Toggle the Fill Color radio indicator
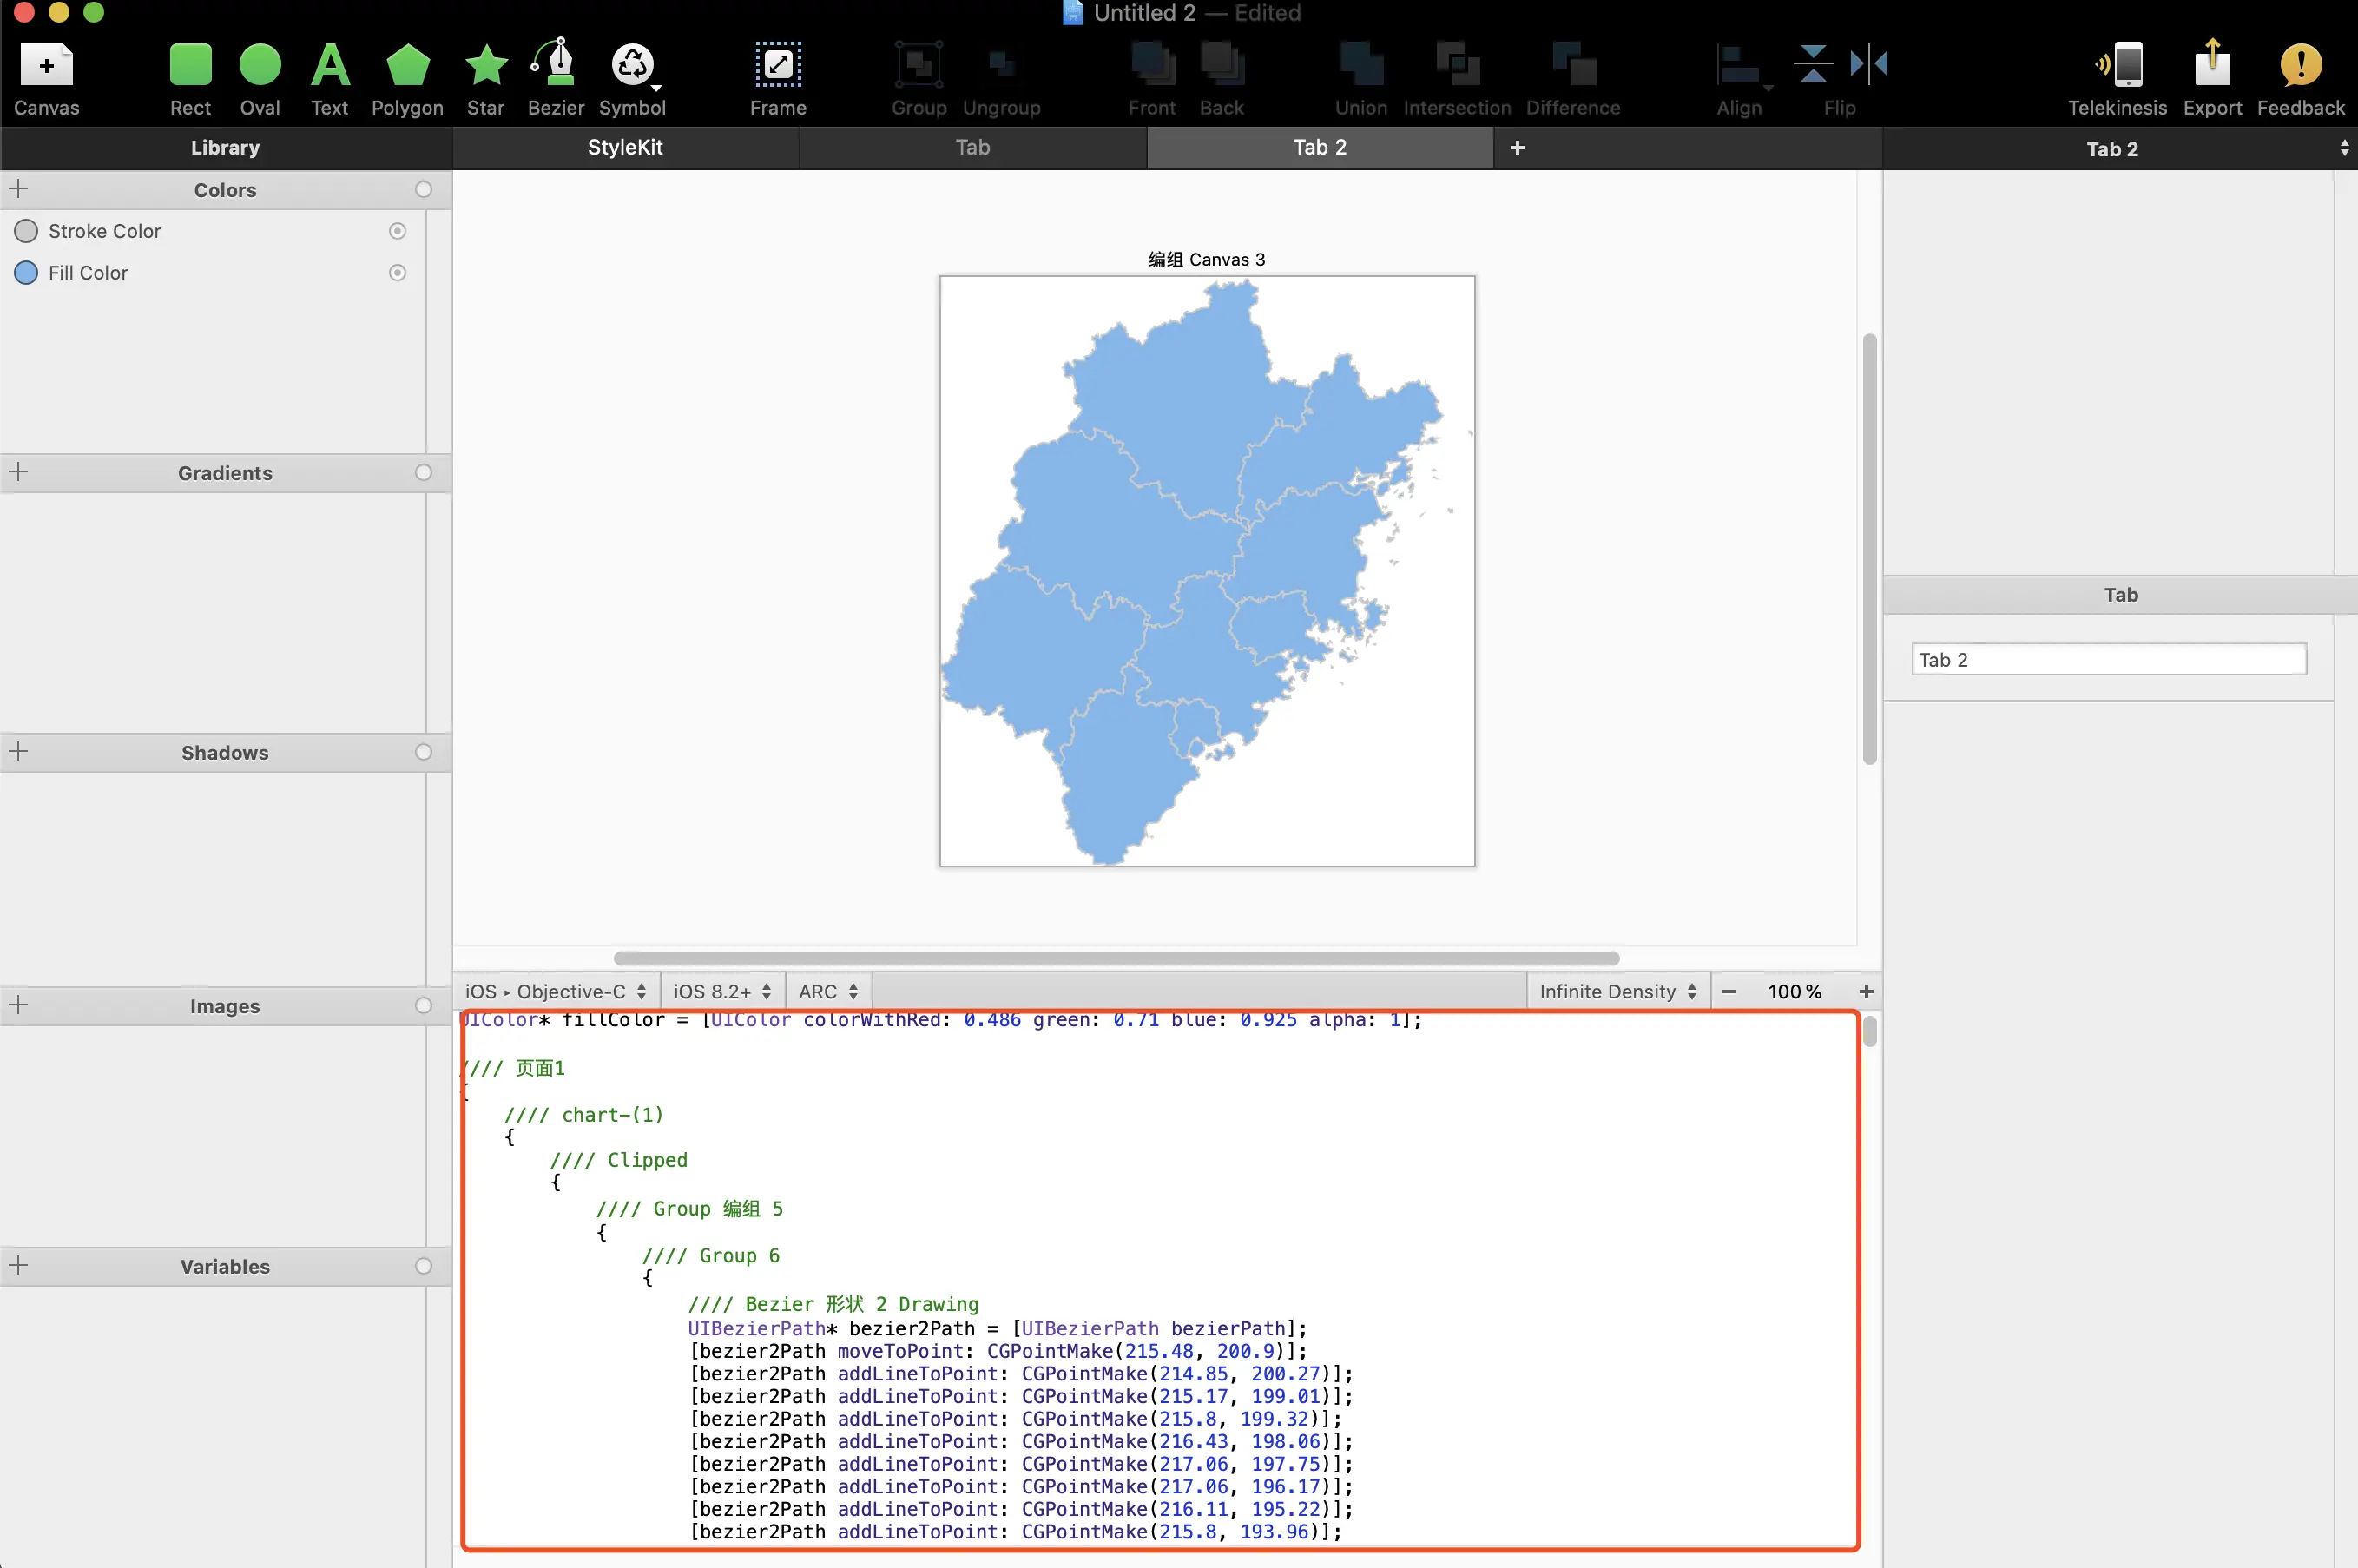Viewport: 2358px width, 1568px height. coord(397,273)
